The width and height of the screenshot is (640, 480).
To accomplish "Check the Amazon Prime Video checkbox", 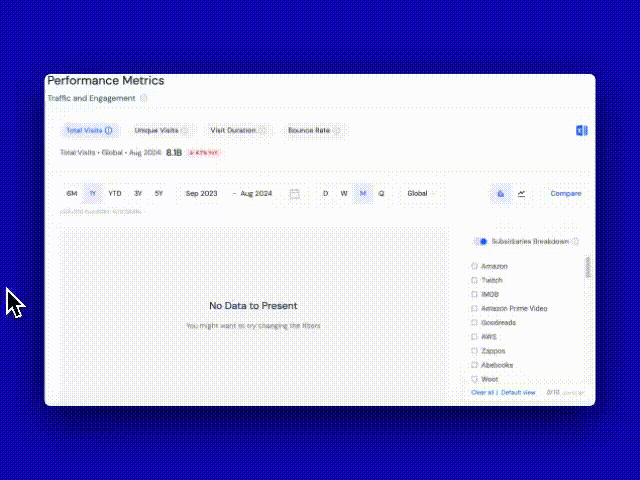I will 474,309.
